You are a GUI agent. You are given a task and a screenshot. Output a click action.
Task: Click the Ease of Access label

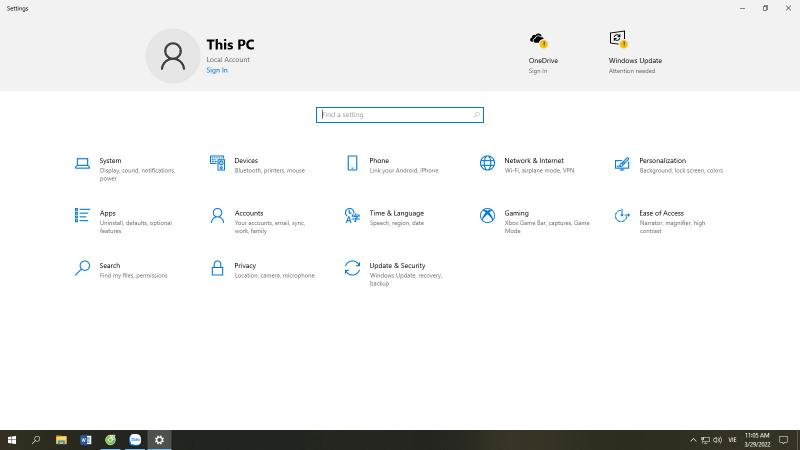pyautogui.click(x=661, y=213)
